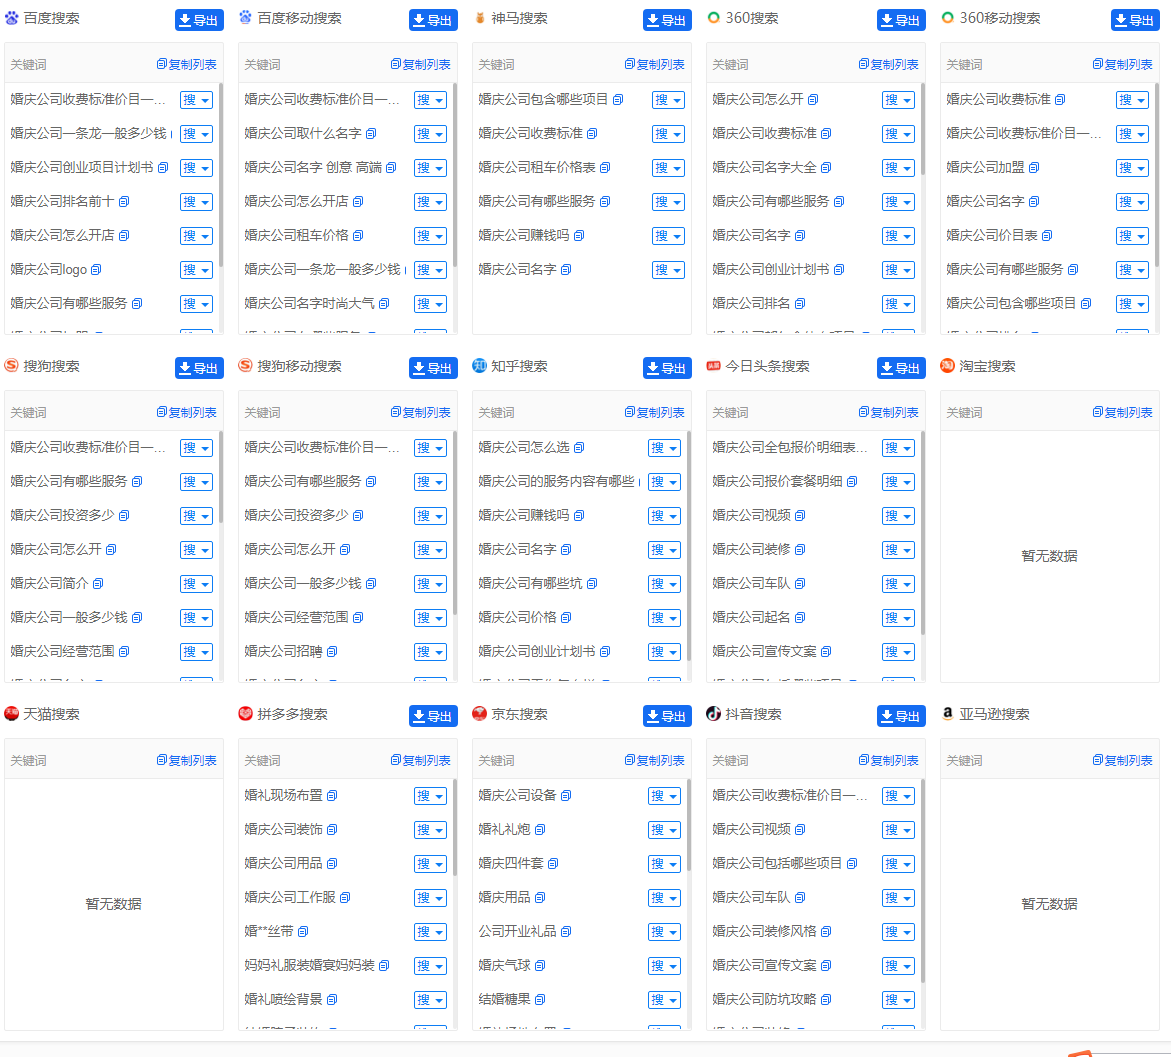
Task: Click the 今日头条搜索 panel scrollbar
Action: point(923,533)
